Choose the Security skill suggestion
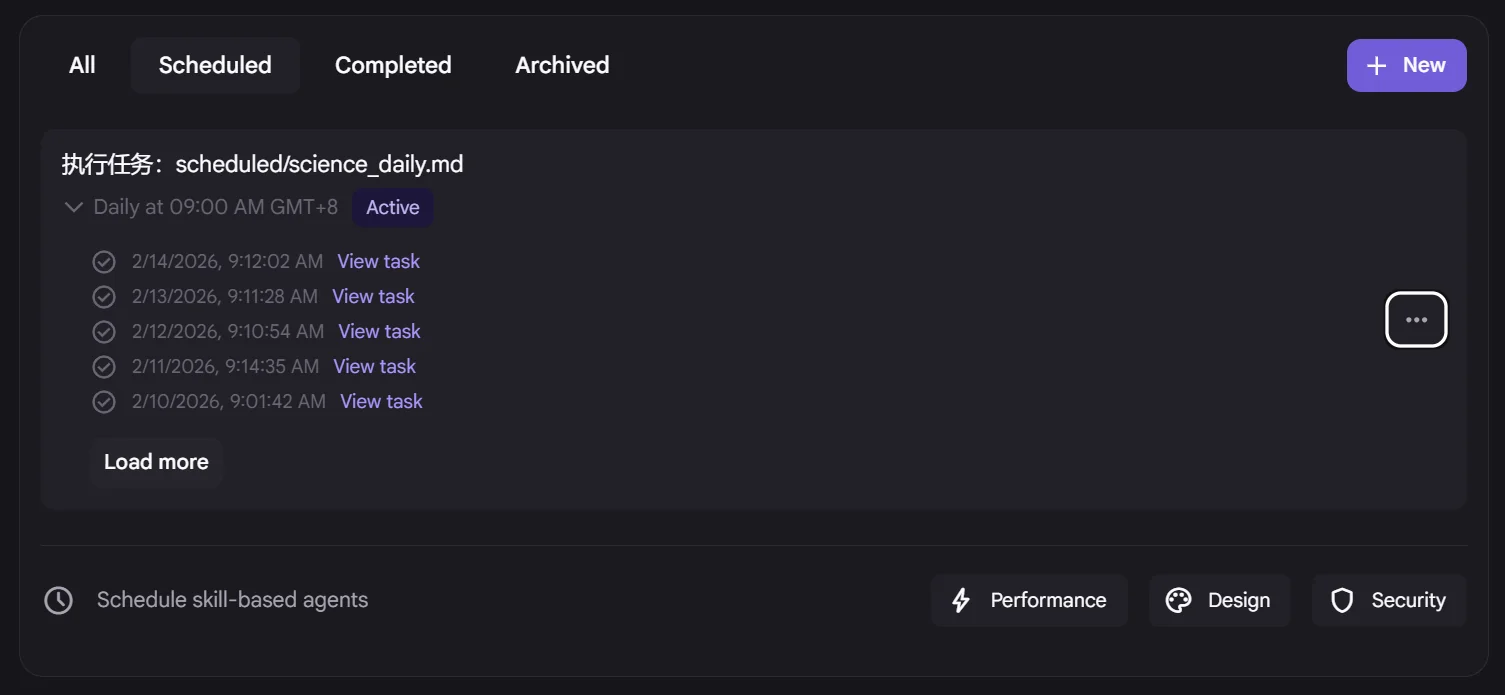 tap(1388, 600)
